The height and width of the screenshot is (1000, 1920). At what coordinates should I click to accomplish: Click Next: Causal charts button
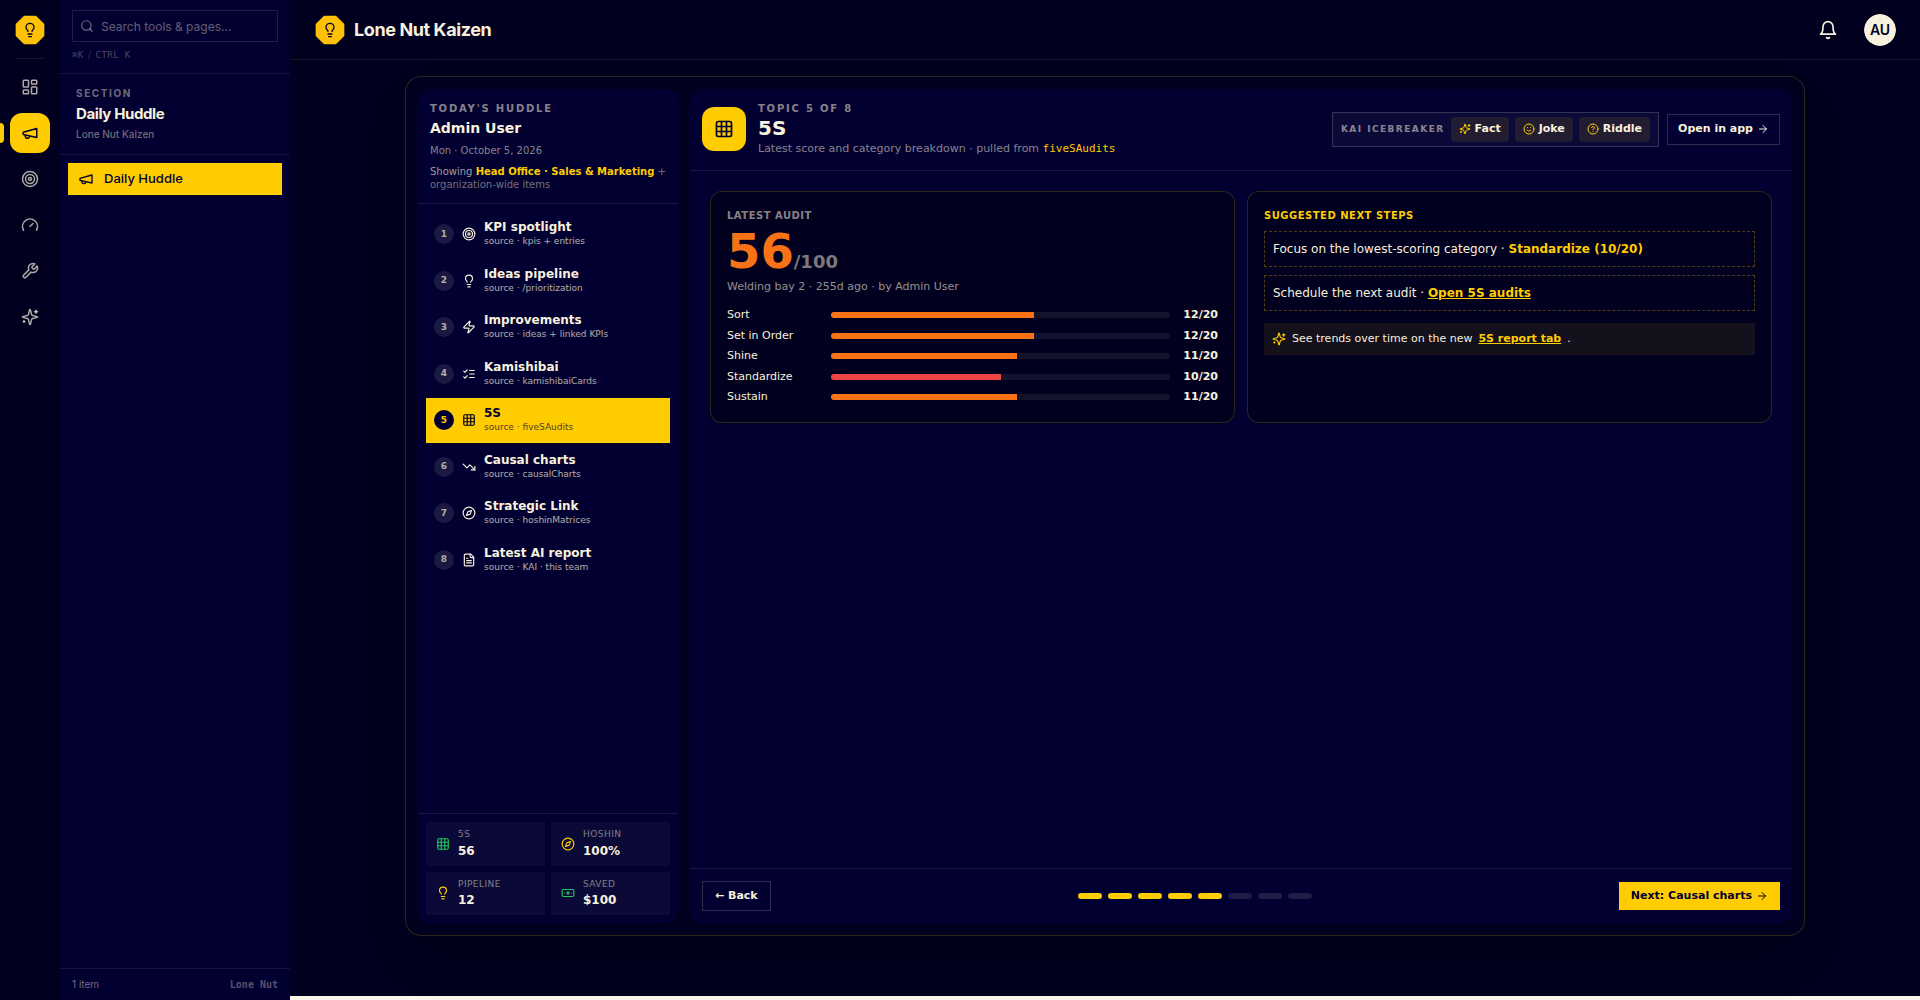point(1699,896)
